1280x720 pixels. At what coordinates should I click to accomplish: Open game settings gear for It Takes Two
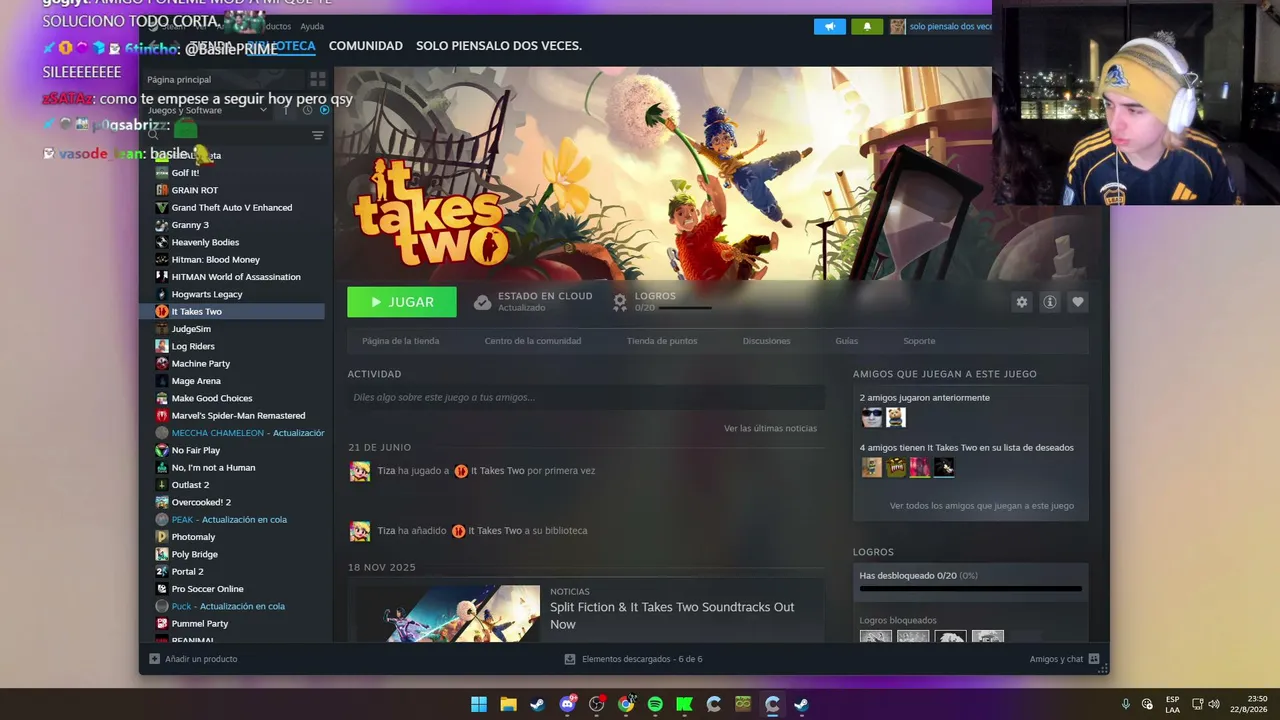click(1021, 302)
